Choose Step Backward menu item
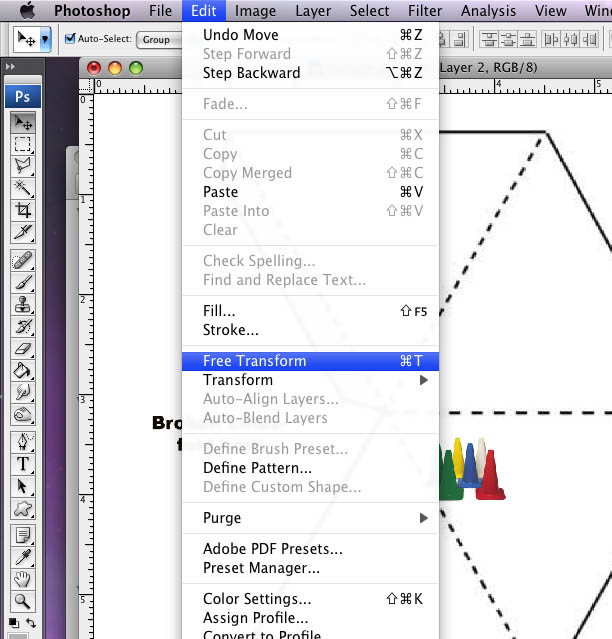The height and width of the screenshot is (639, 612). 310,73
